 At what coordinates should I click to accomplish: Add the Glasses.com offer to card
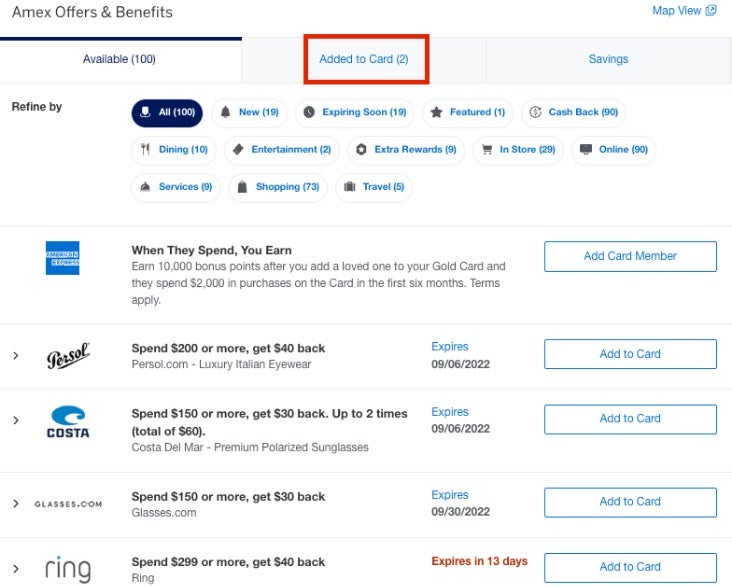(x=630, y=502)
